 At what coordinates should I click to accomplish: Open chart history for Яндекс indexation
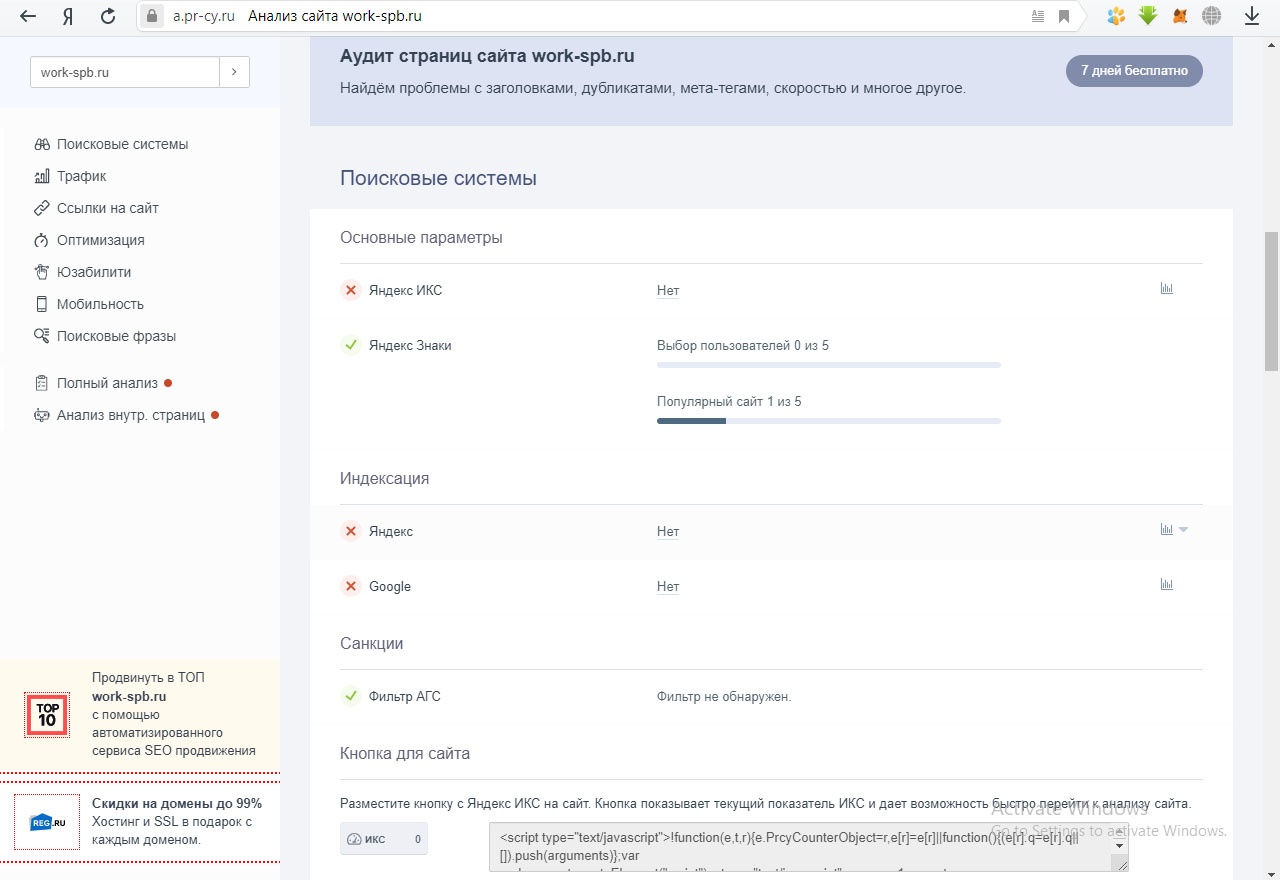(1166, 529)
